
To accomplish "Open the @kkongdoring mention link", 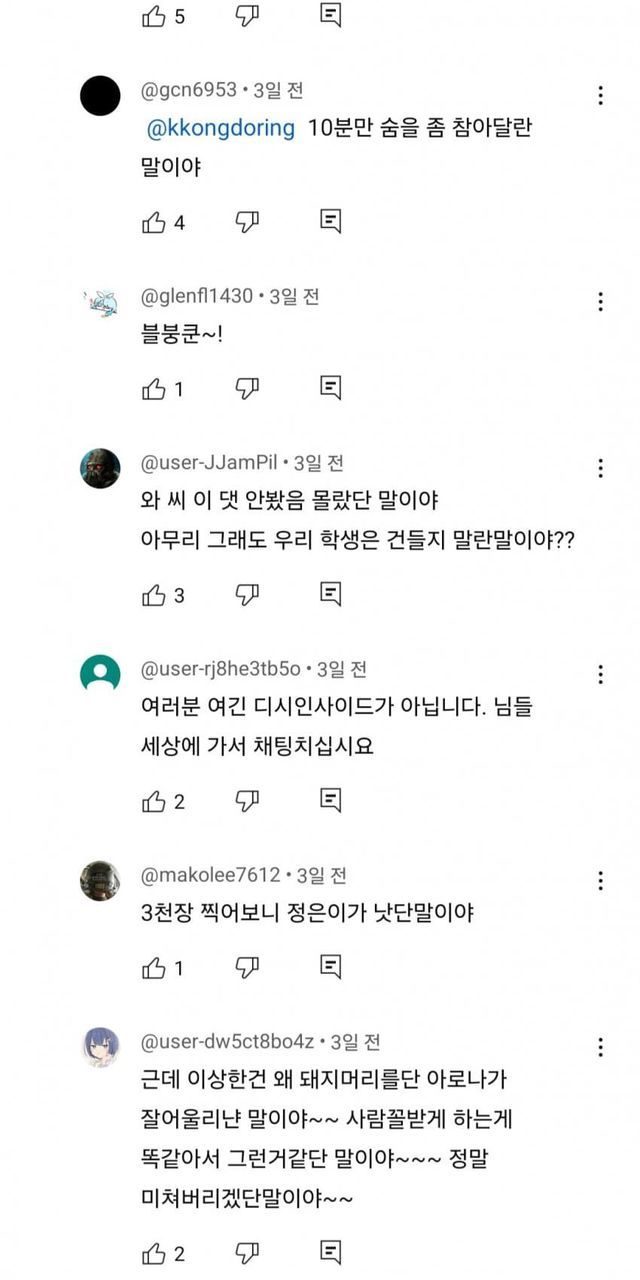I will coord(221,128).
